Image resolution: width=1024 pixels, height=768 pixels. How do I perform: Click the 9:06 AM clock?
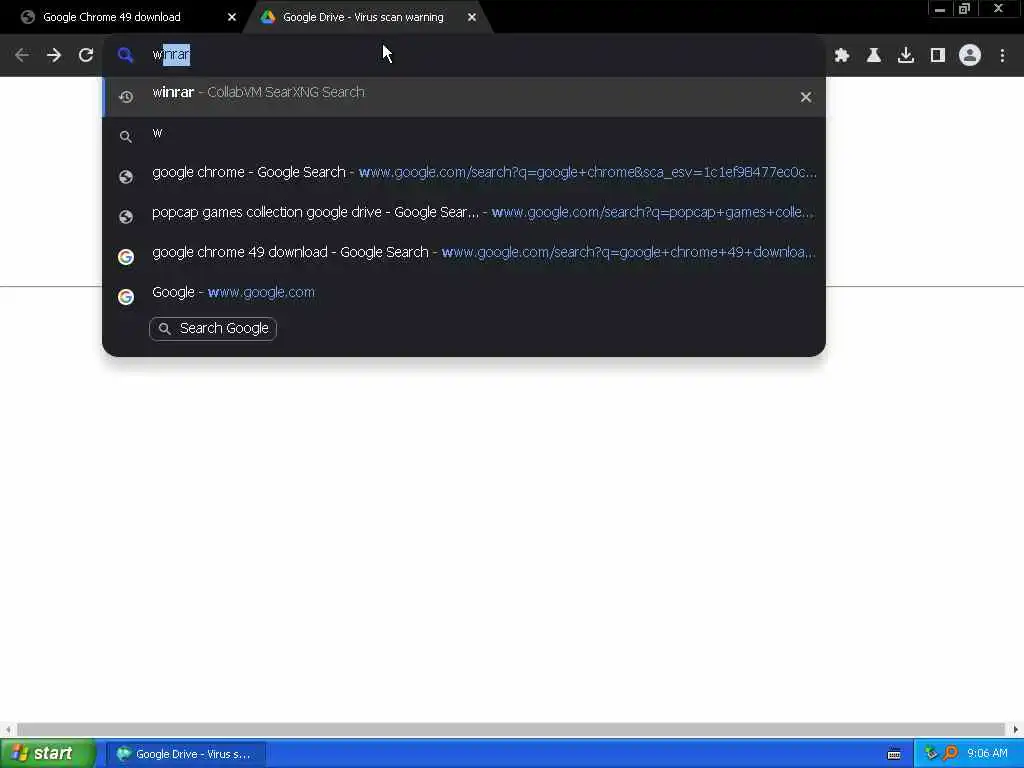click(x=987, y=754)
